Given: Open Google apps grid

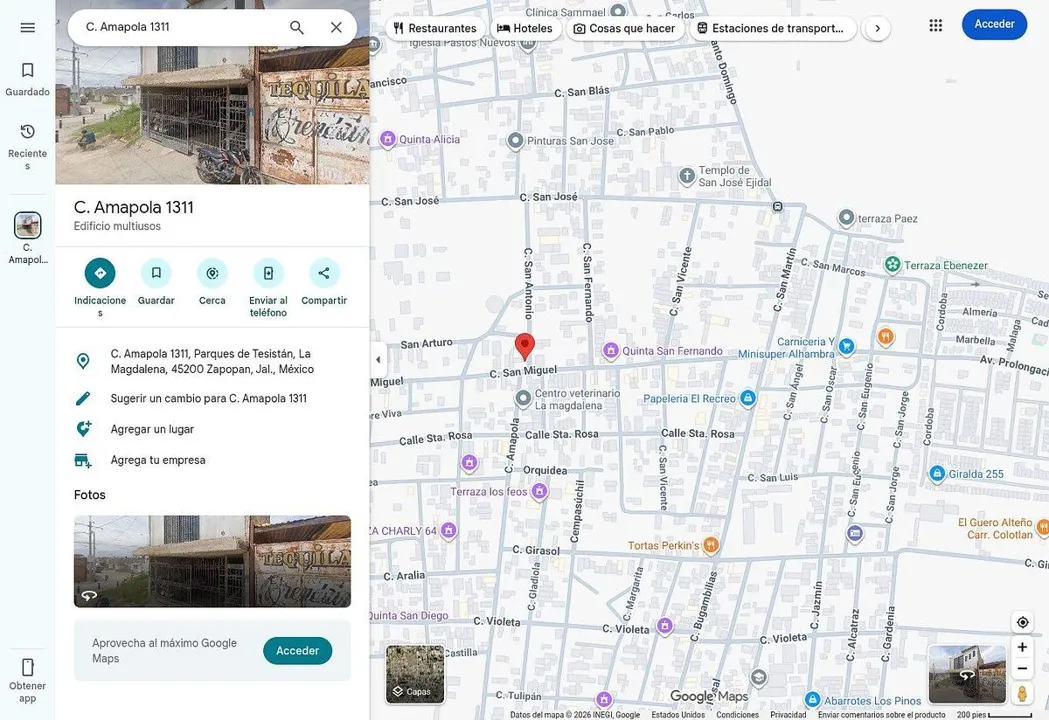Looking at the screenshot, I should click(935, 25).
